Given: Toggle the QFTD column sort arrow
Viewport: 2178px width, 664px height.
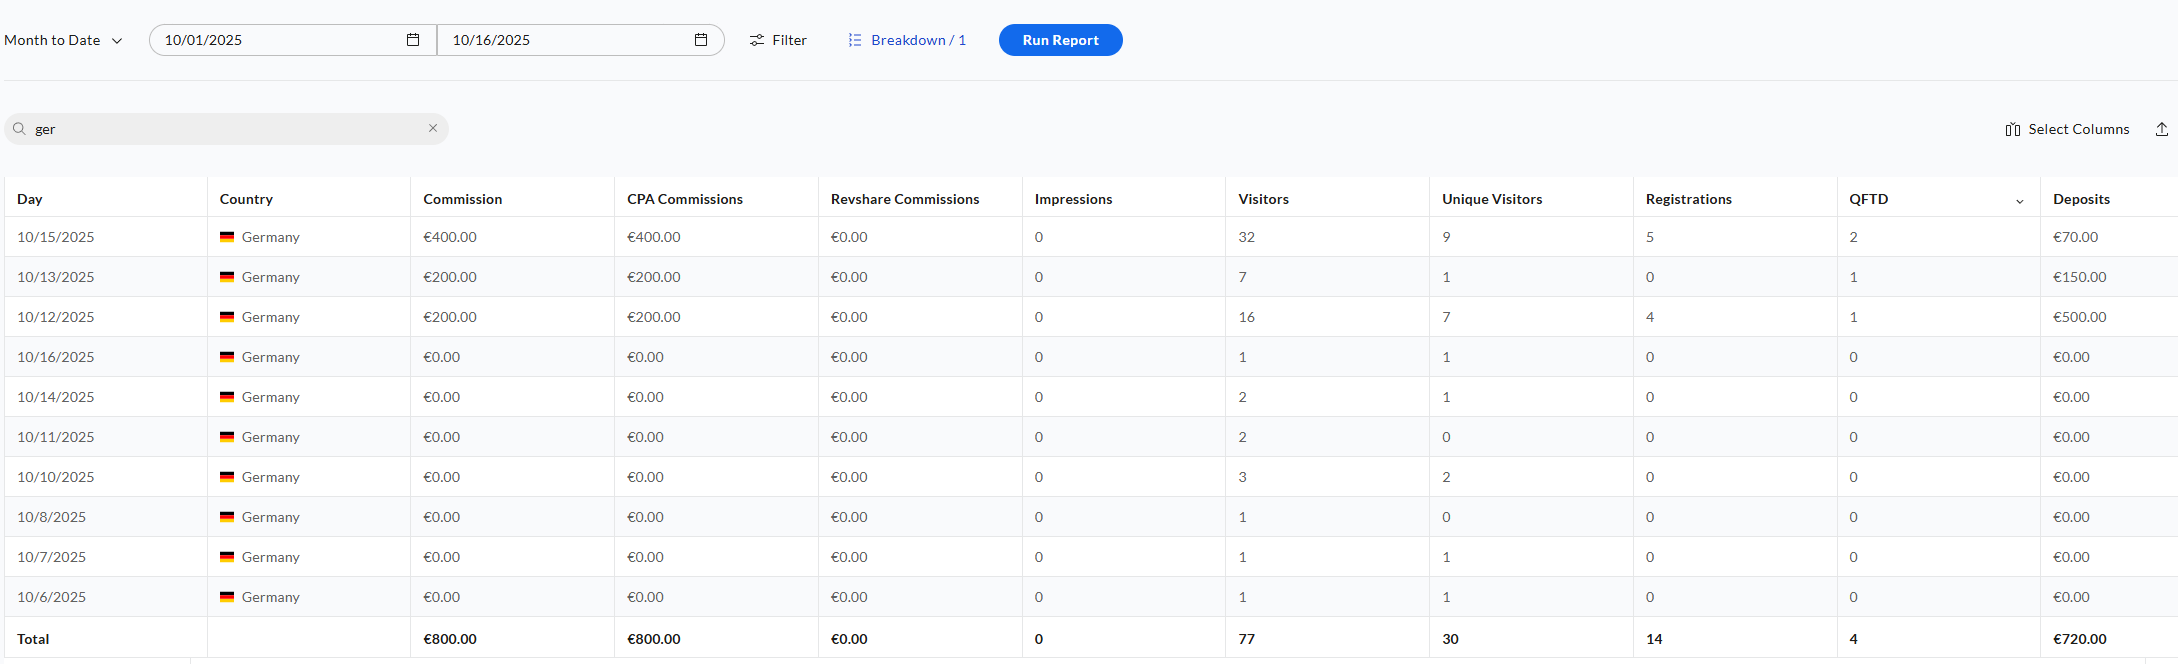Looking at the screenshot, I should [2019, 201].
